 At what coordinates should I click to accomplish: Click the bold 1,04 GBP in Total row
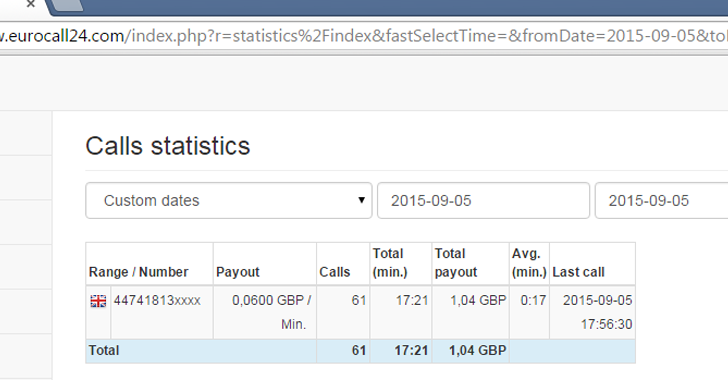[x=477, y=350]
